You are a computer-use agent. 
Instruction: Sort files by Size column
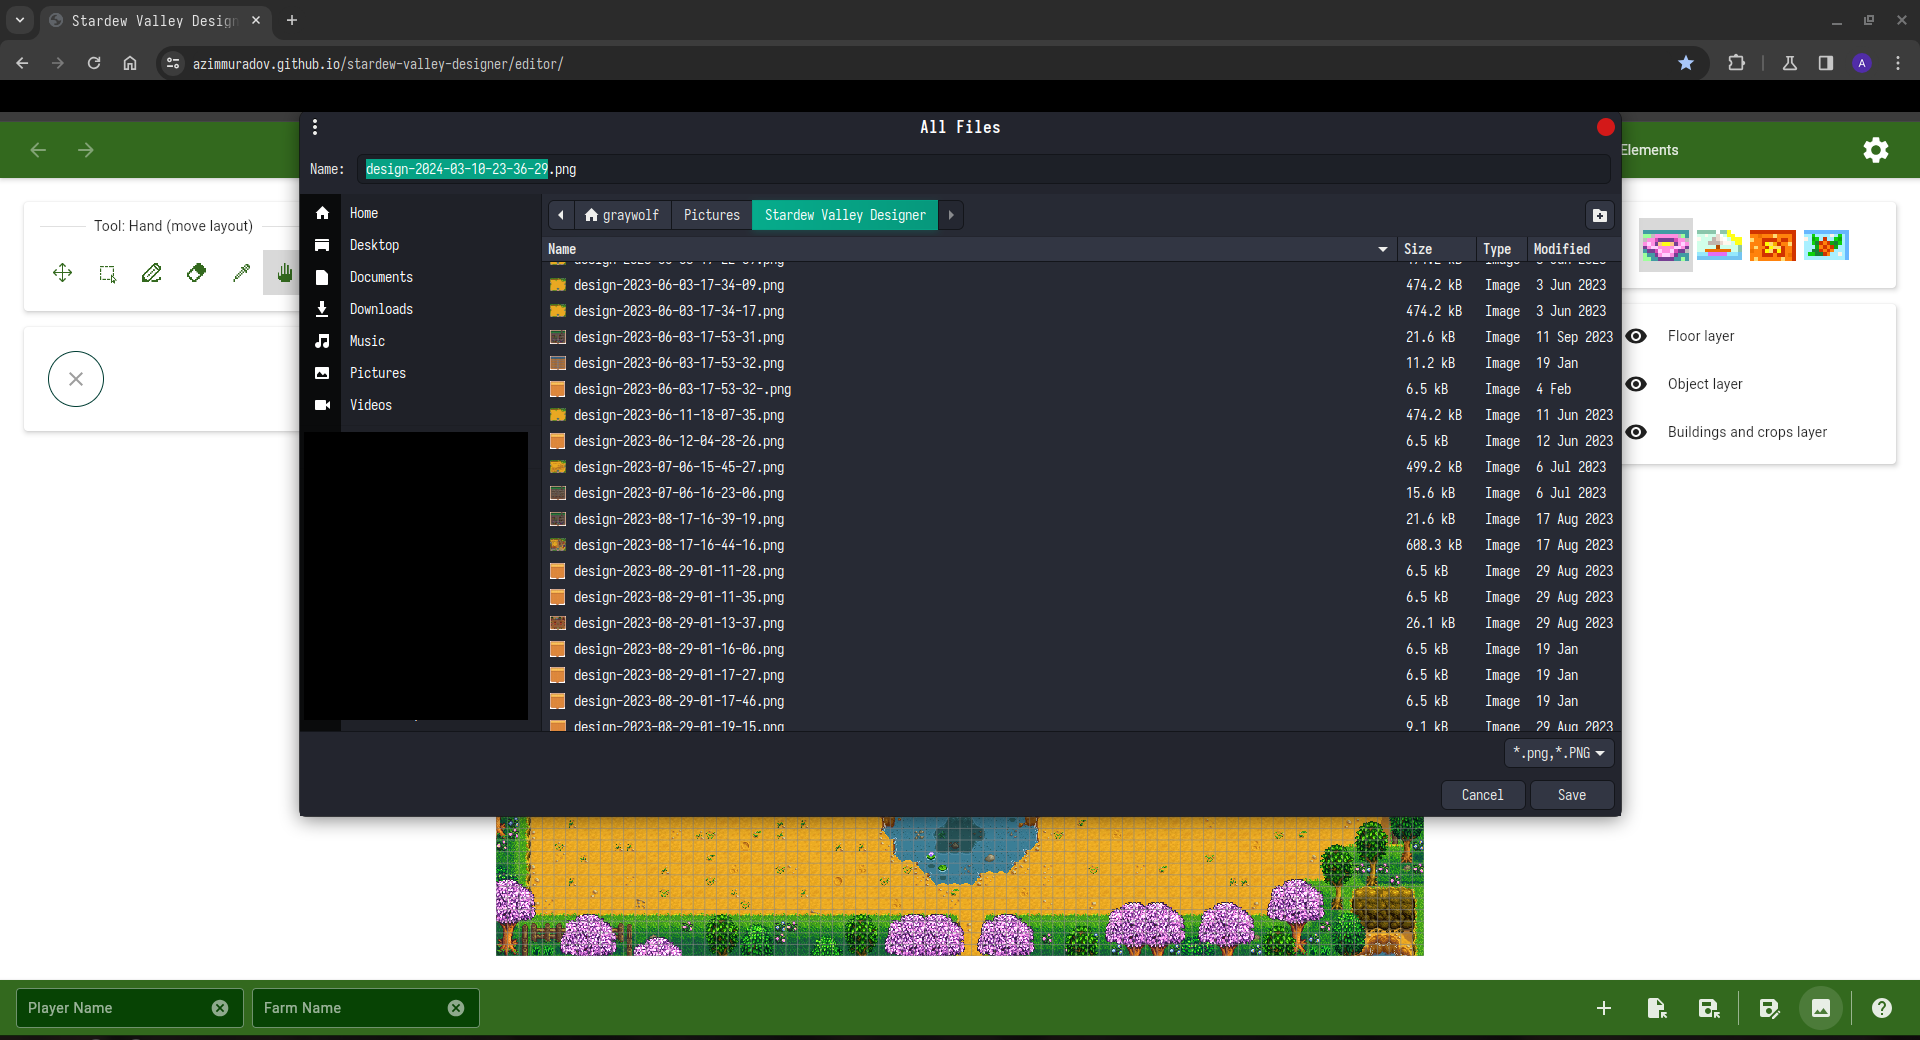[x=1436, y=249]
